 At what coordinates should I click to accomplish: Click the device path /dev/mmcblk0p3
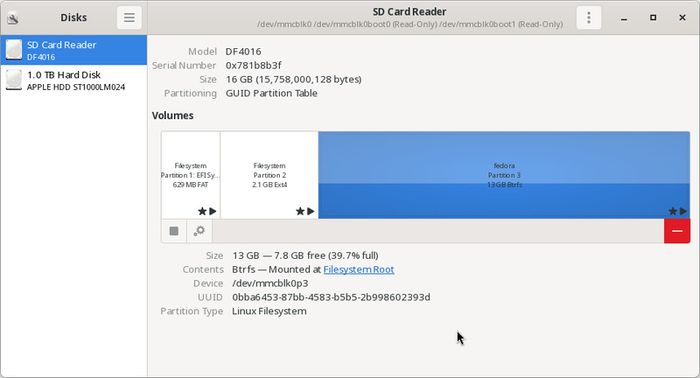[270, 283]
